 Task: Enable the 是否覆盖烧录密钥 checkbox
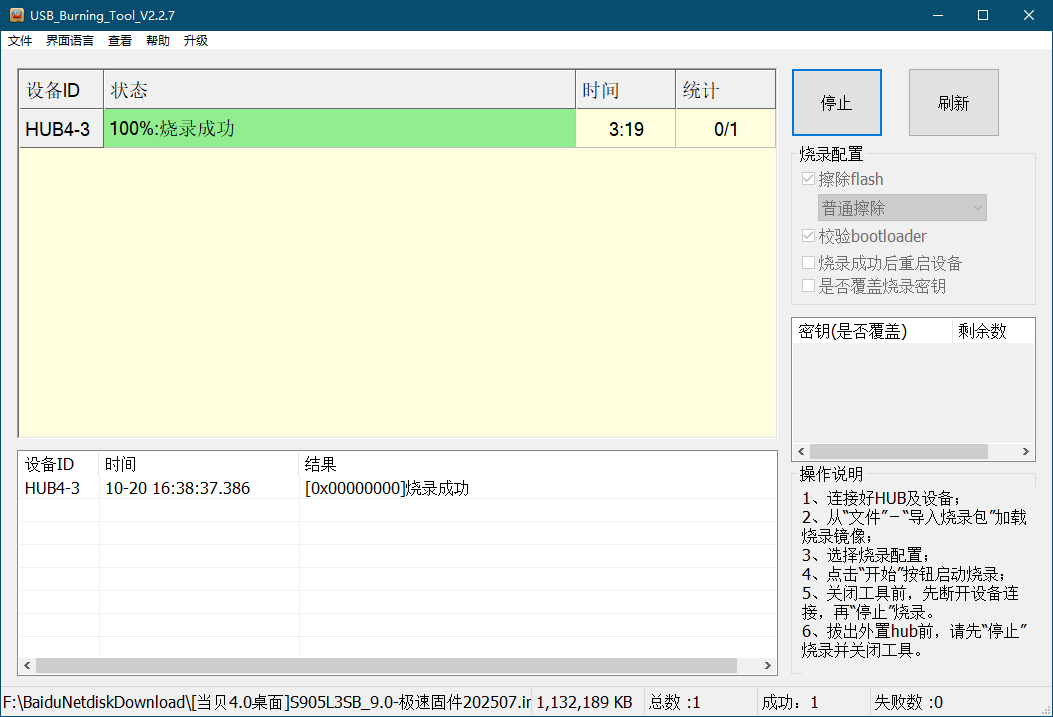coord(808,286)
